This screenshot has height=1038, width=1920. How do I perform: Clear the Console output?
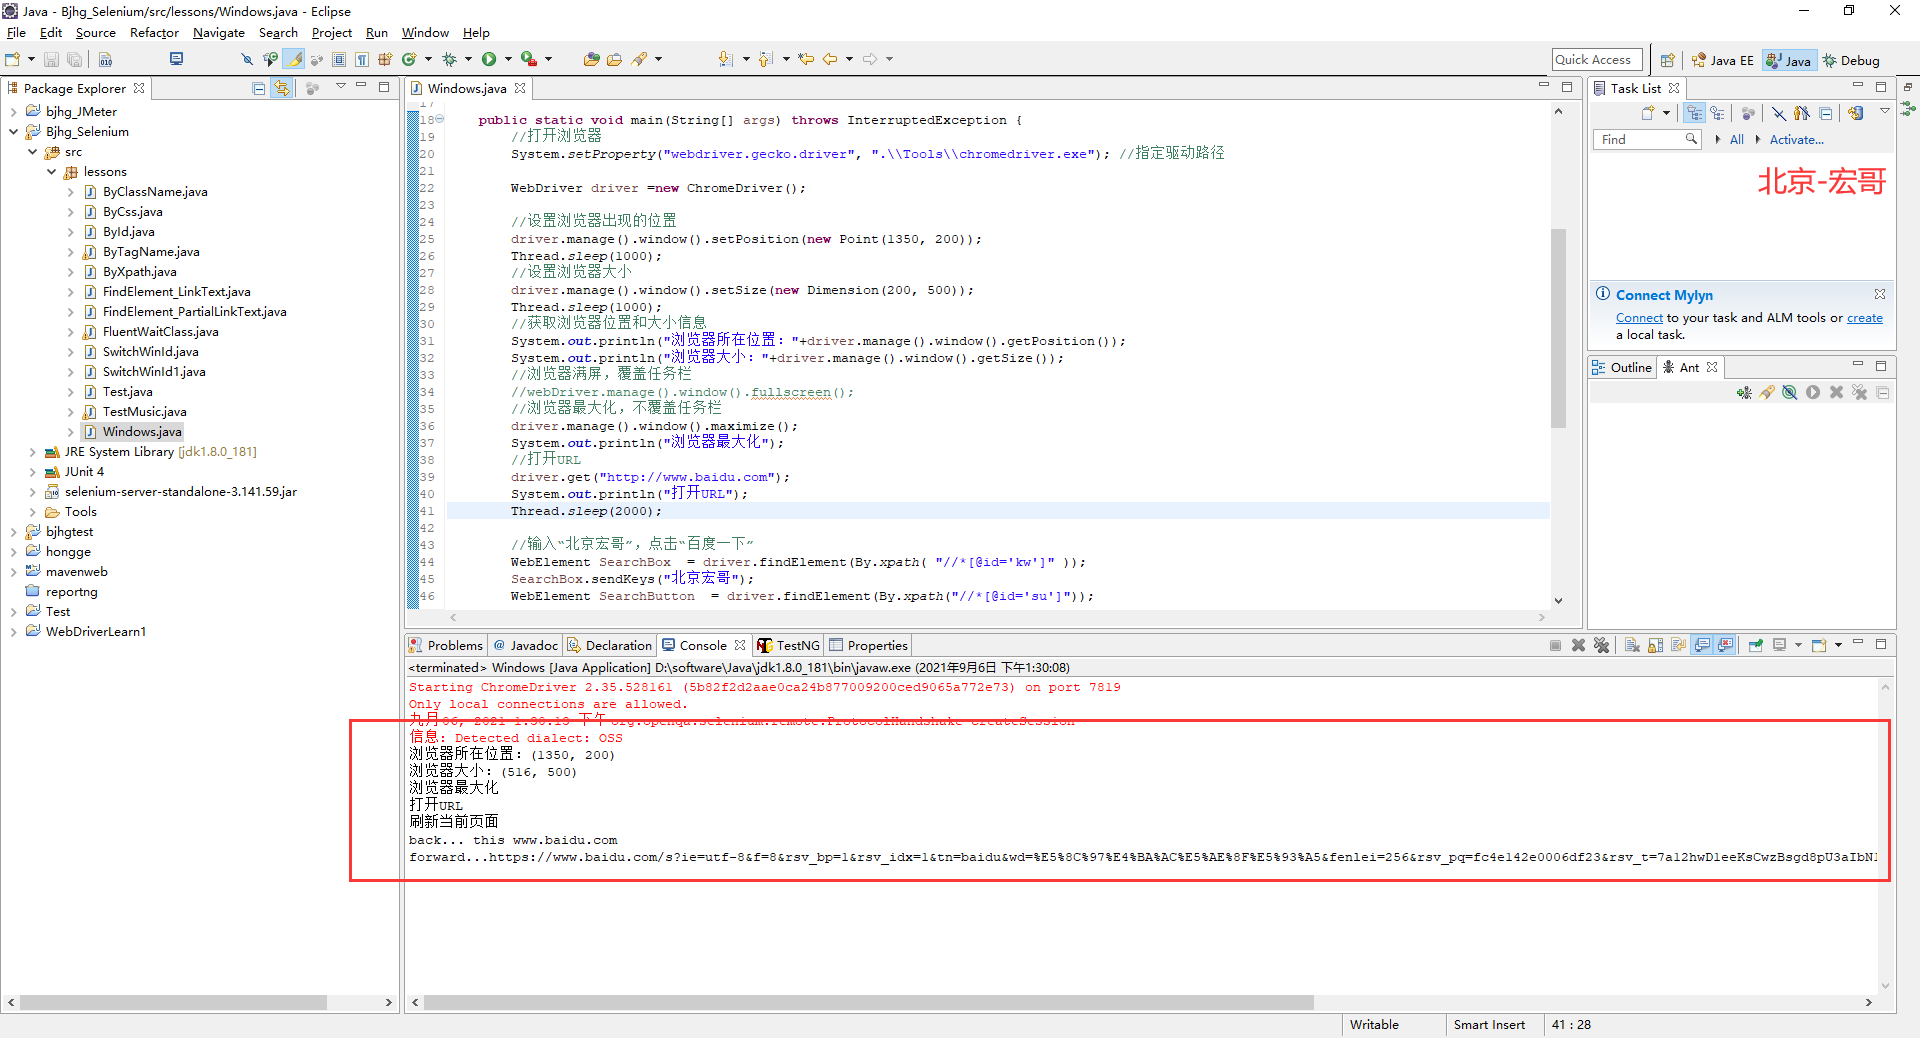point(1633,645)
